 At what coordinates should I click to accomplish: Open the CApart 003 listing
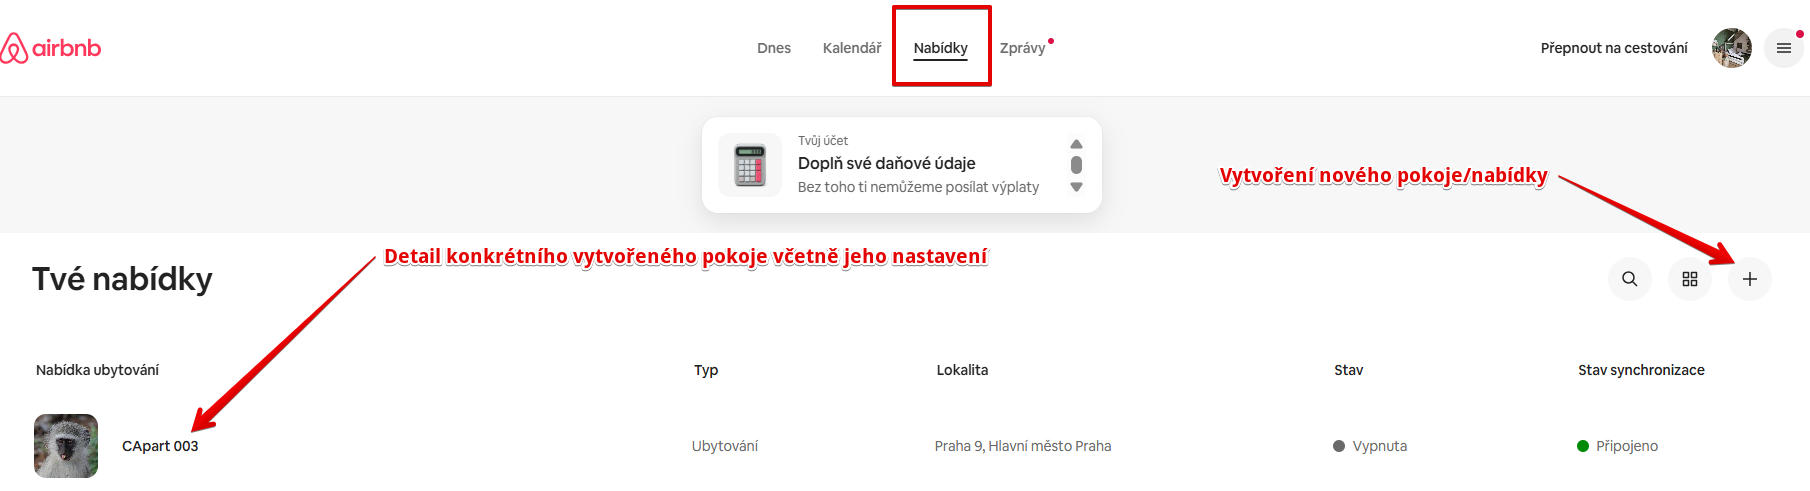coord(160,446)
